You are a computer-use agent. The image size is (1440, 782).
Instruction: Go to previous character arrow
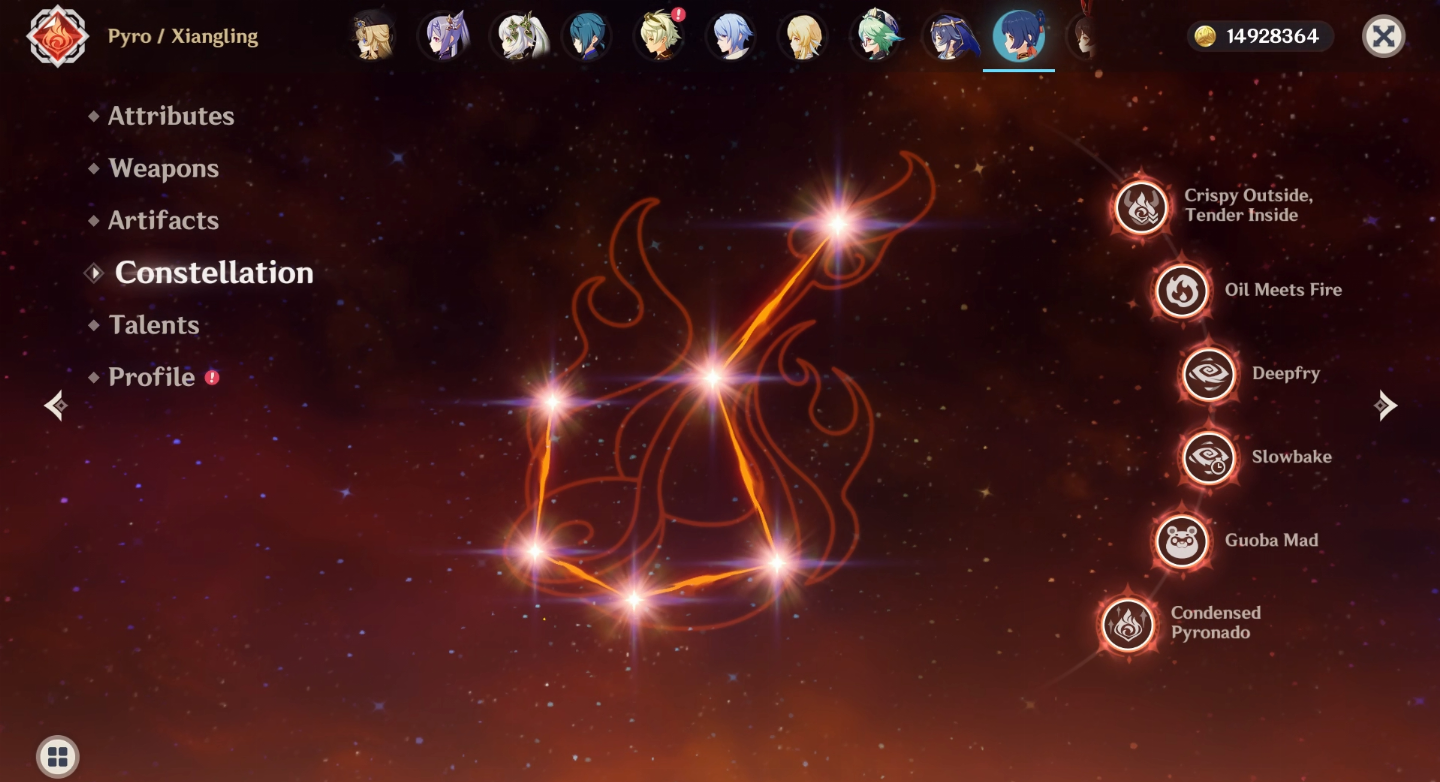click(x=56, y=405)
